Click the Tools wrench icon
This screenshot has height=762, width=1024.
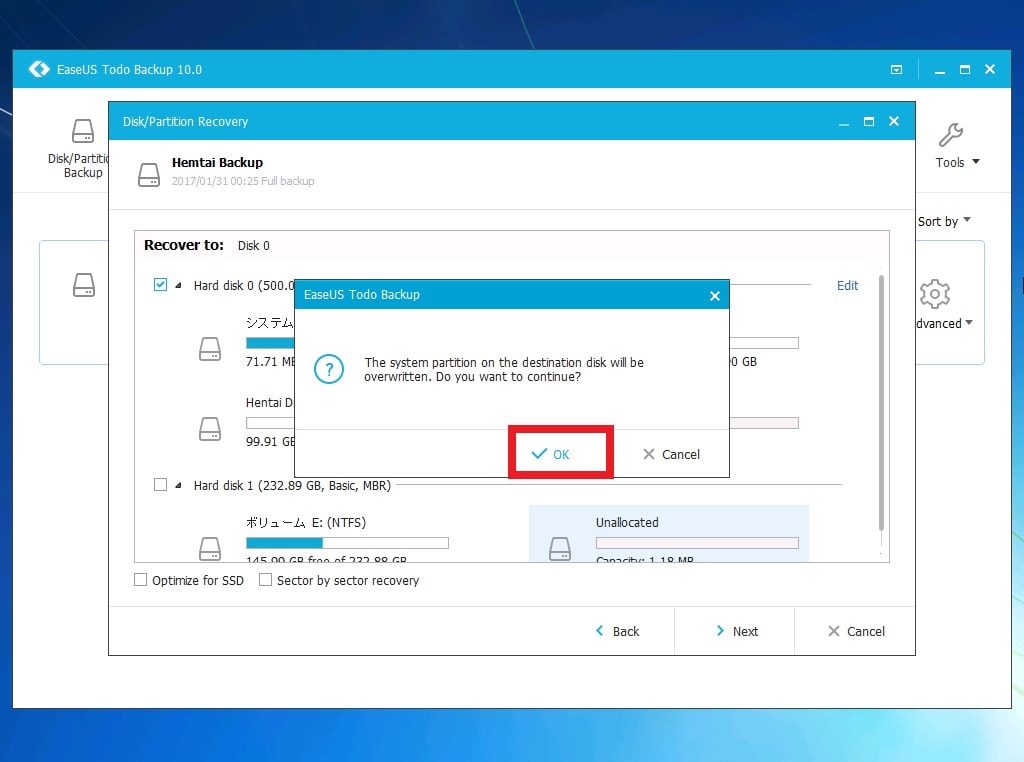tap(951, 135)
